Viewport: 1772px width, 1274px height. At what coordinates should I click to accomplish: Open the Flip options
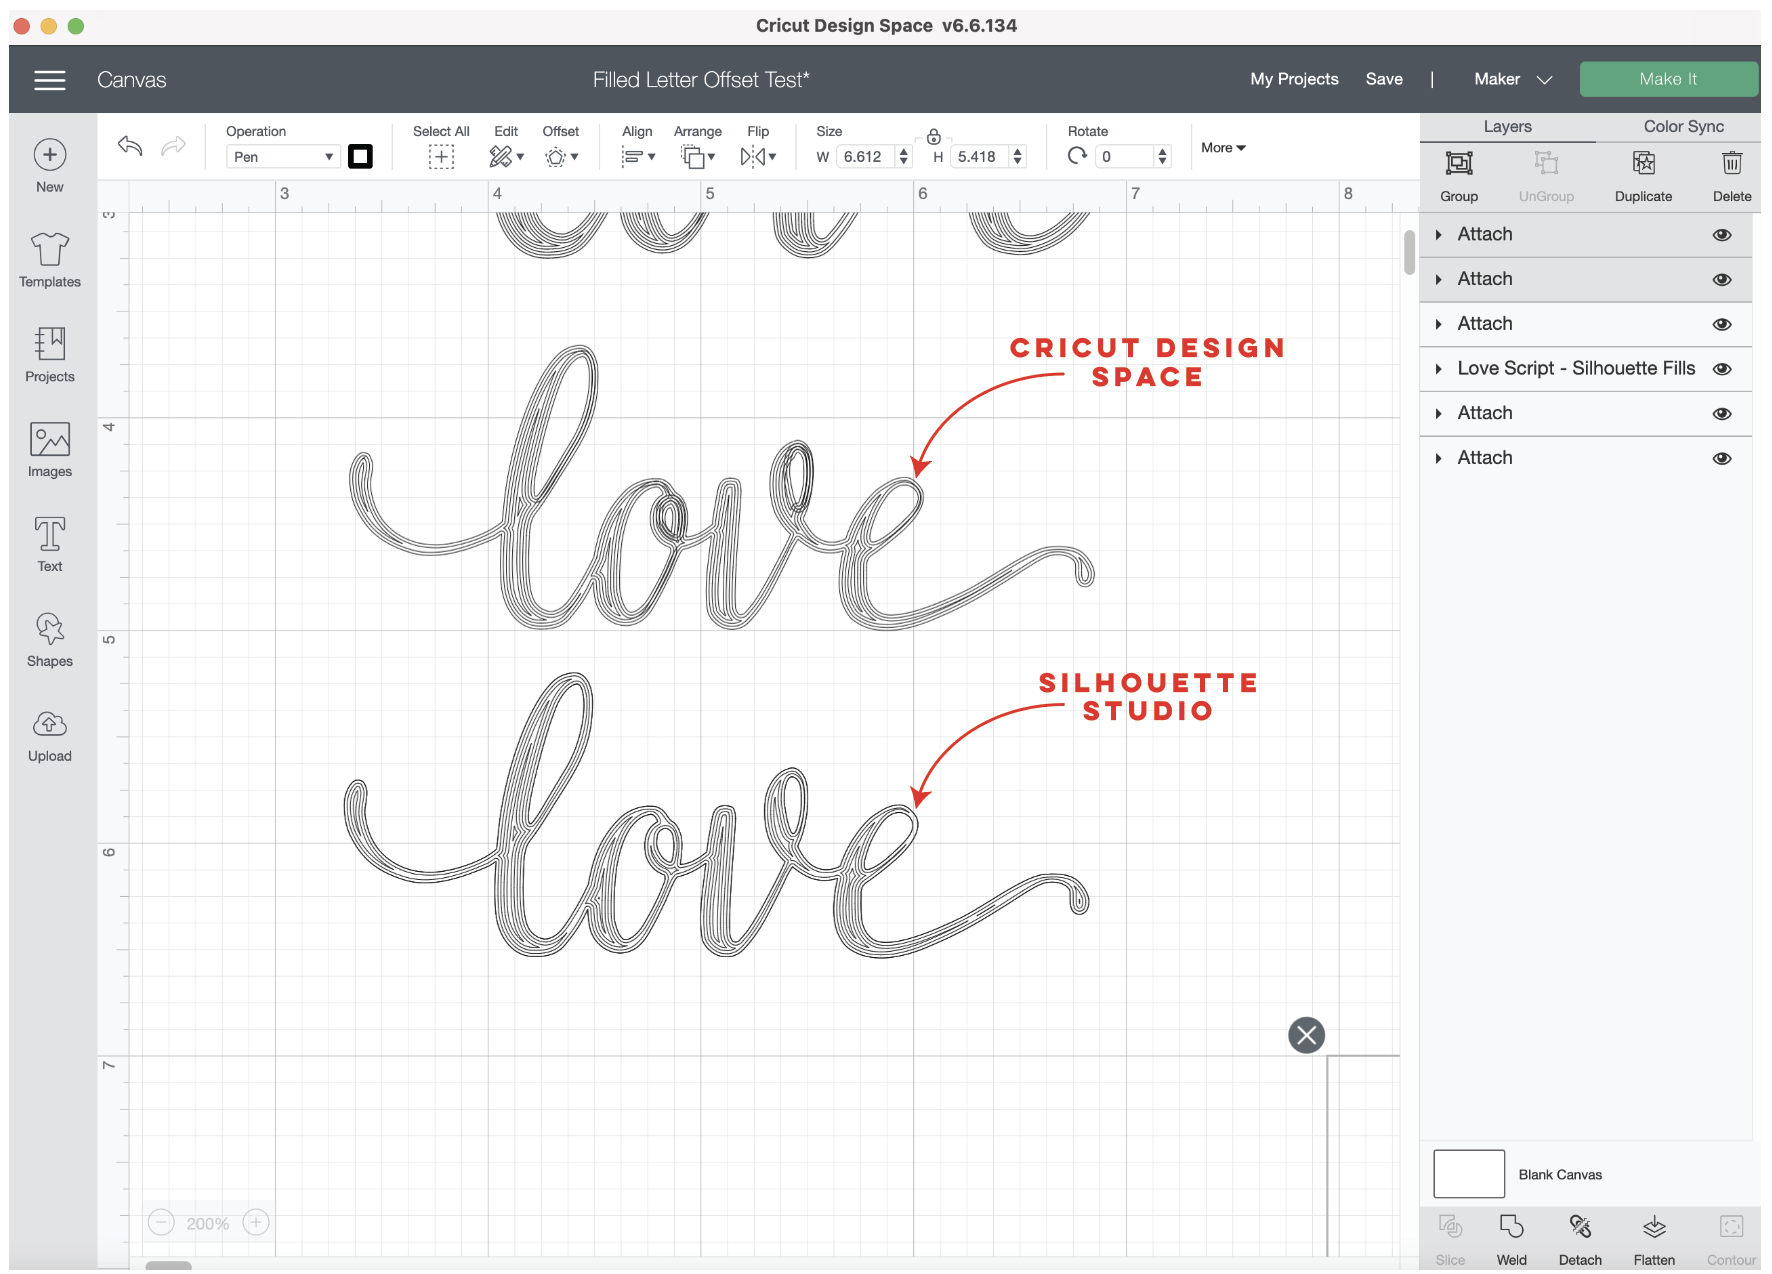tap(758, 156)
